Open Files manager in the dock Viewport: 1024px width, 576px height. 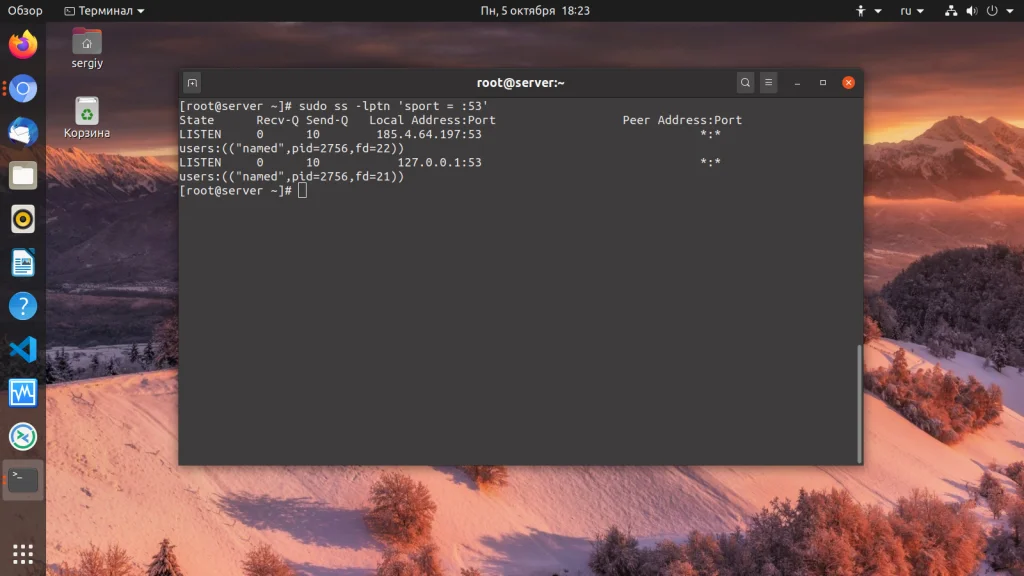[23, 176]
